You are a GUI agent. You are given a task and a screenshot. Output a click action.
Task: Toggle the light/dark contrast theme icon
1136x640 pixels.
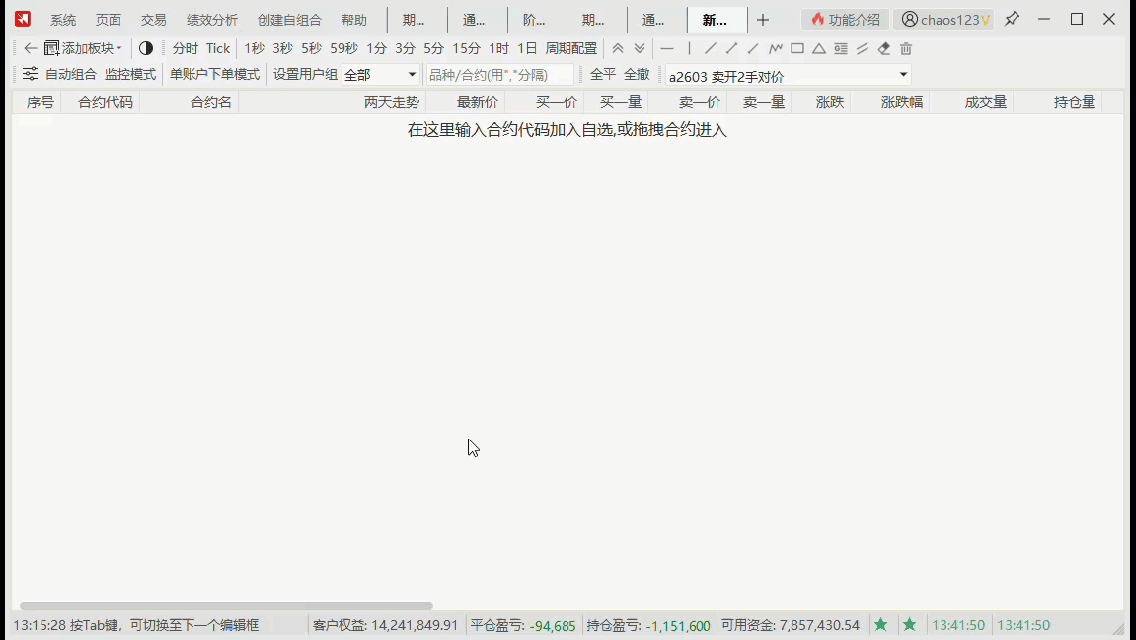coord(146,48)
